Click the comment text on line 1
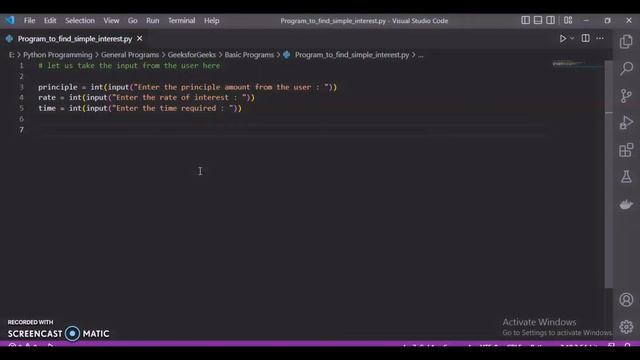This screenshot has height=360, width=640. (129, 66)
